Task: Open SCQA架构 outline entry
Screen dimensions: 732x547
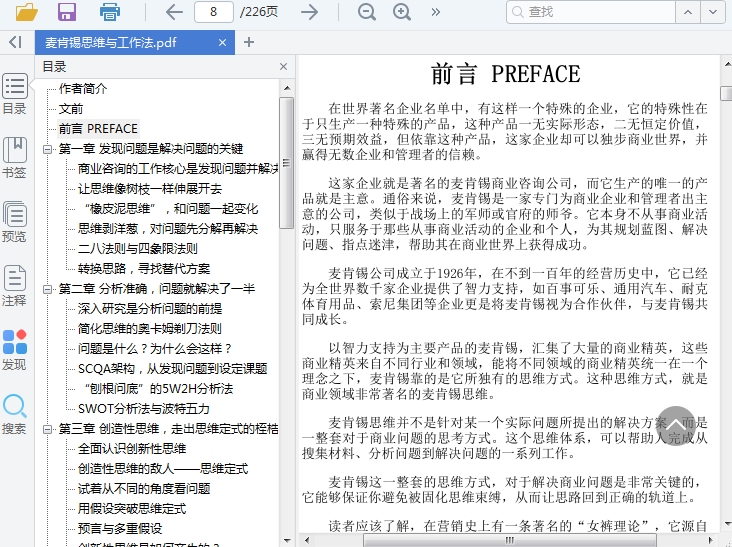Action: [173, 369]
